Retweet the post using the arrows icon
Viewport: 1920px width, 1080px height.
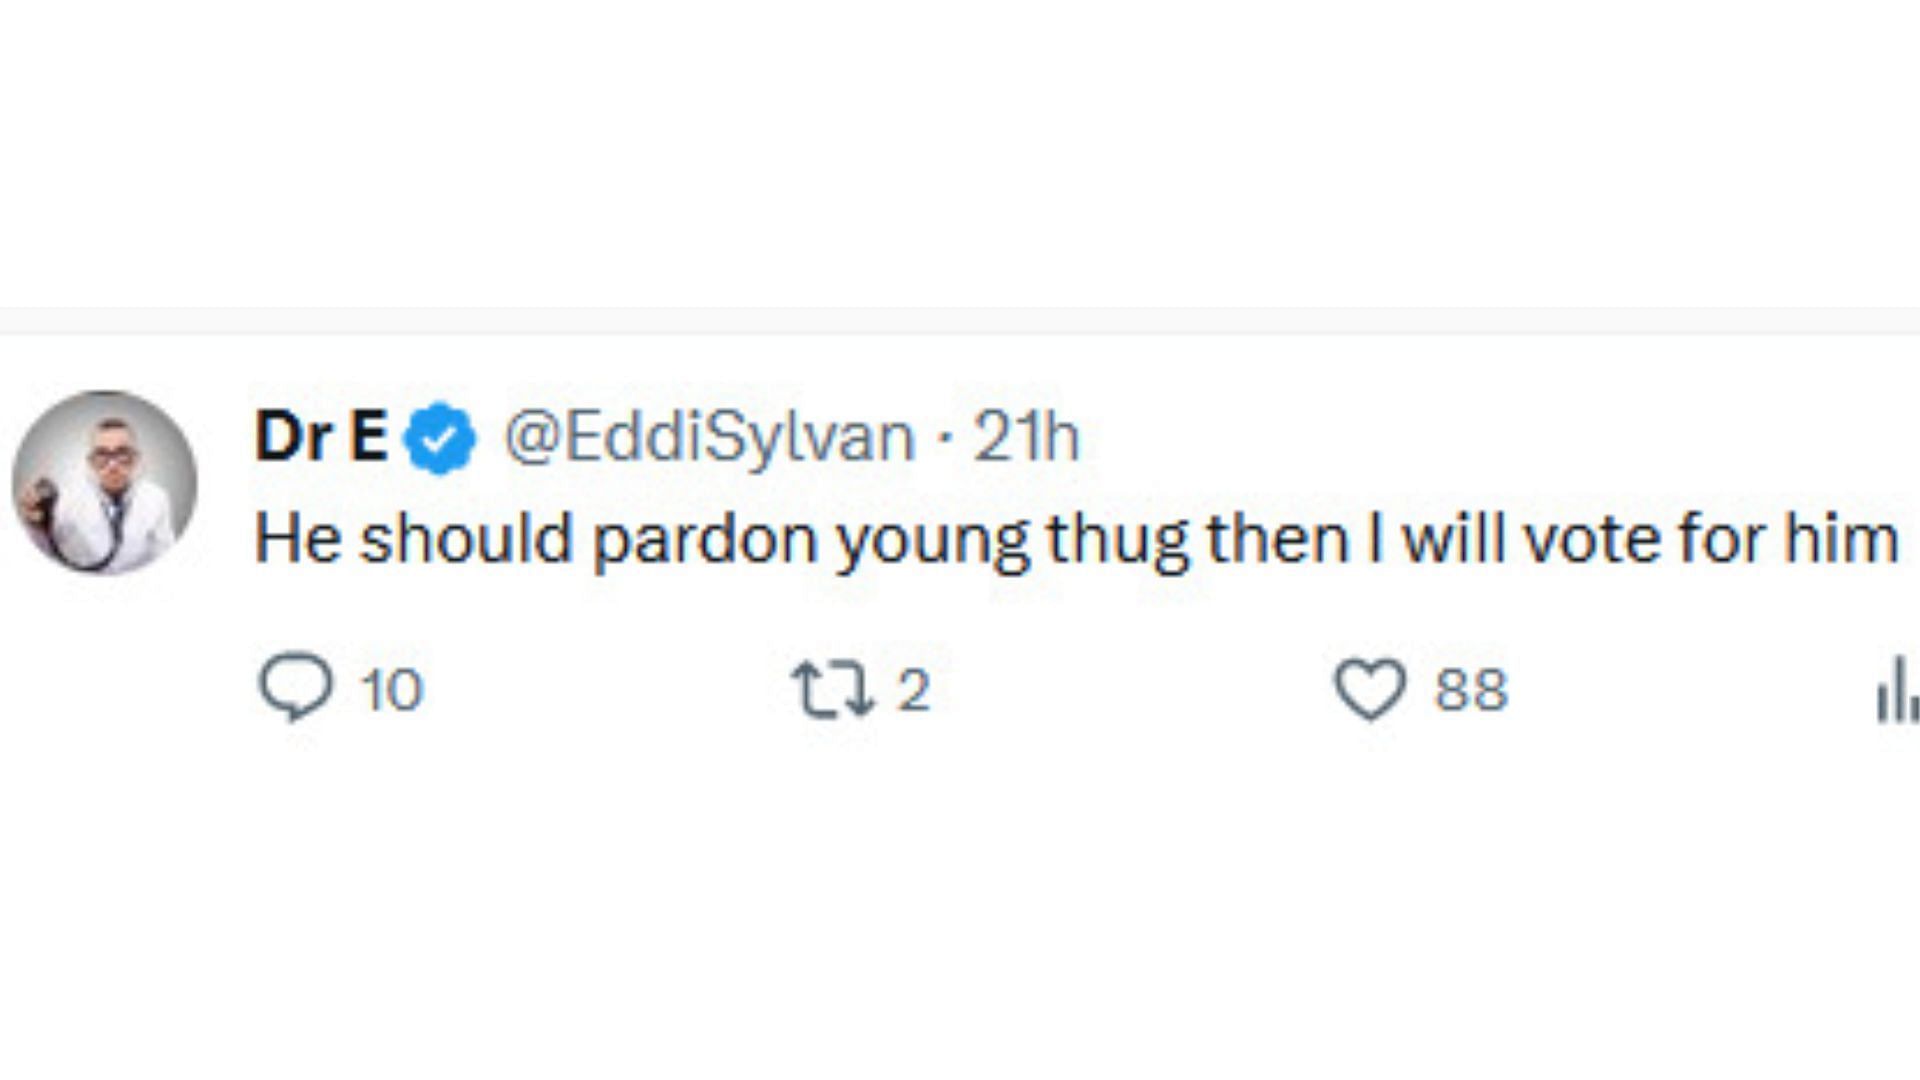coord(832,689)
